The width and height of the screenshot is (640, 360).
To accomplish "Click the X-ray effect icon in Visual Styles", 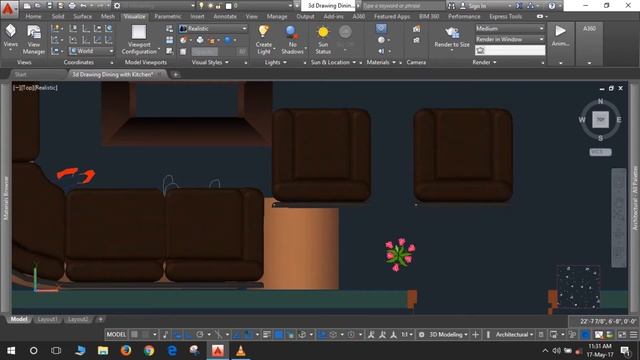I will (x=183, y=51).
